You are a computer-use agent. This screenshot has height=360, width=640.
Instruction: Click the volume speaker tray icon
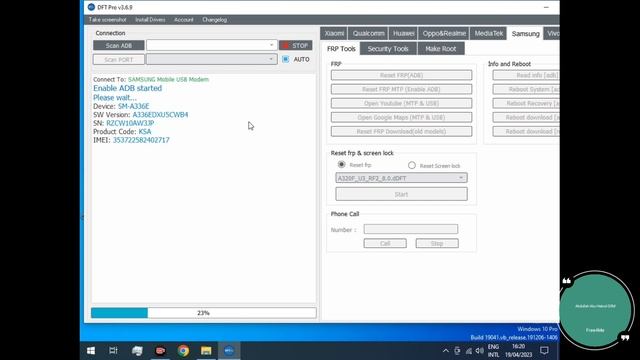click(480, 351)
